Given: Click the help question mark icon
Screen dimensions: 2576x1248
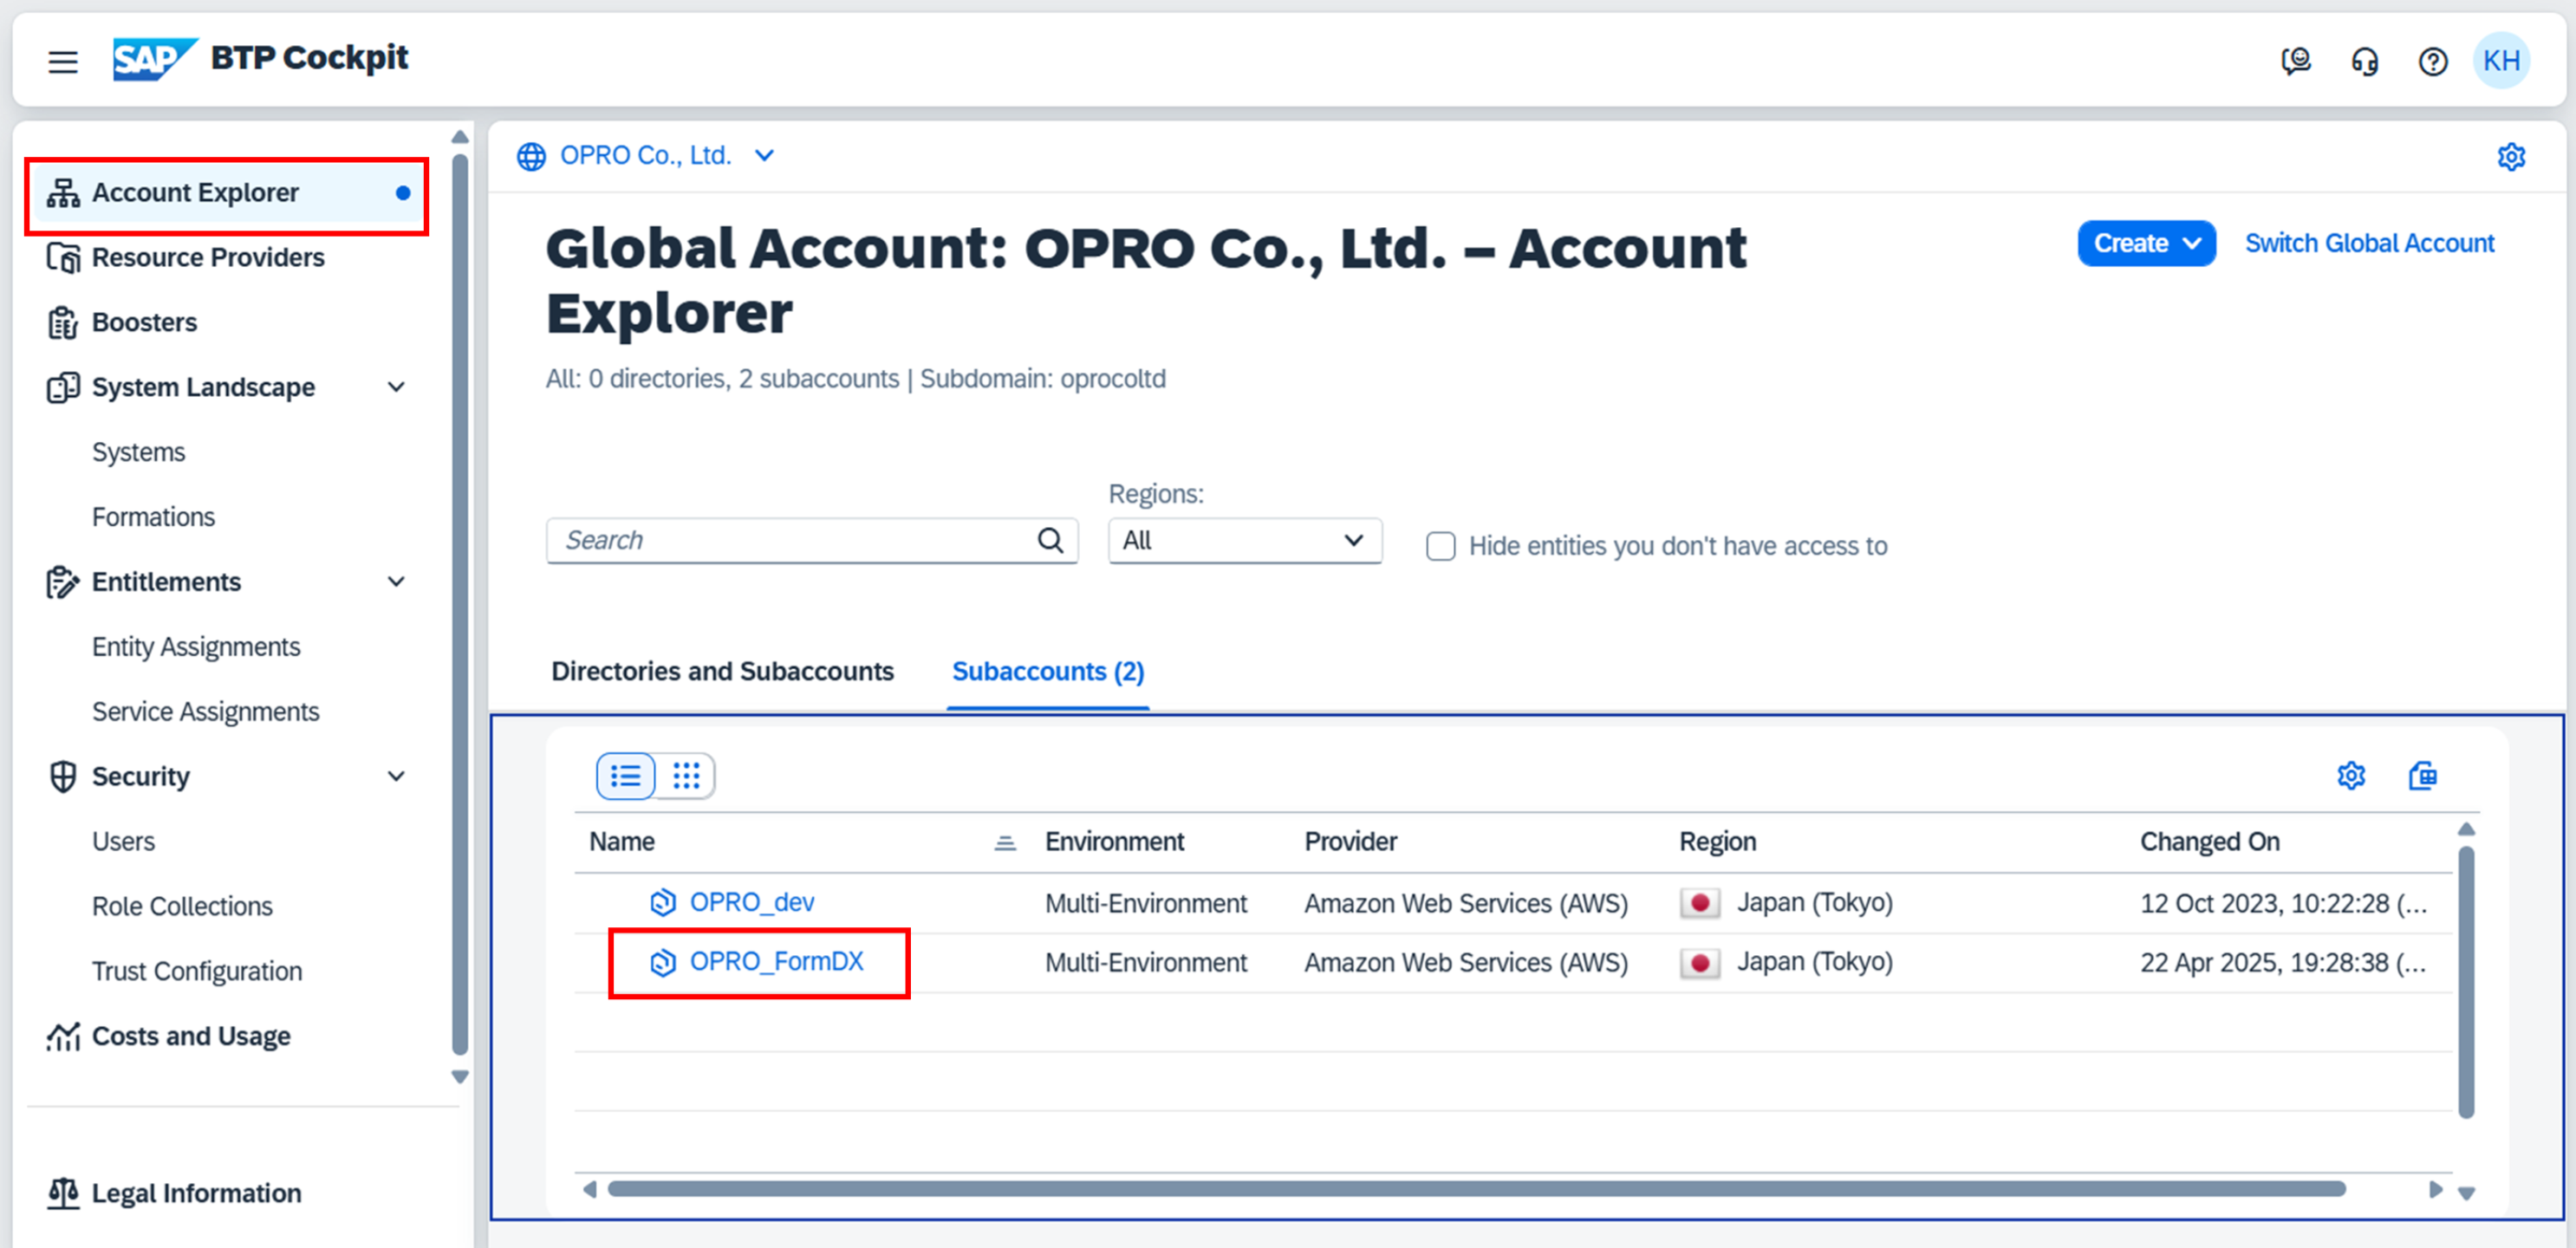Looking at the screenshot, I should click(x=2432, y=61).
